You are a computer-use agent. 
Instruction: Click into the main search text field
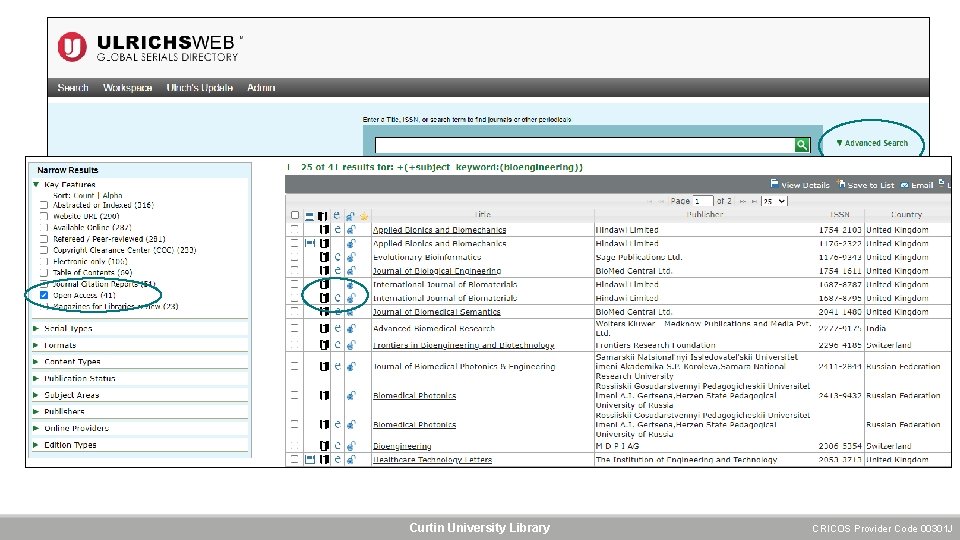tap(585, 144)
